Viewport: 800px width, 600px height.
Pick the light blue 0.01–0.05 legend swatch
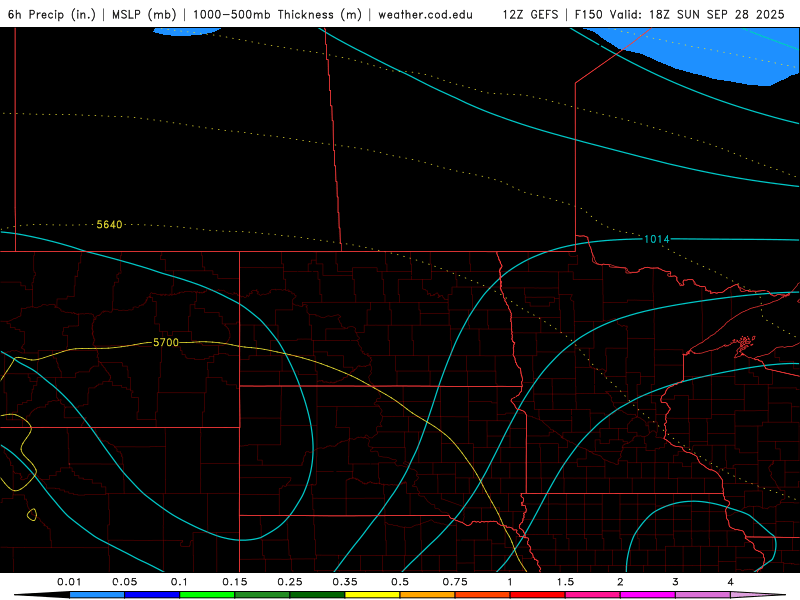(97, 595)
